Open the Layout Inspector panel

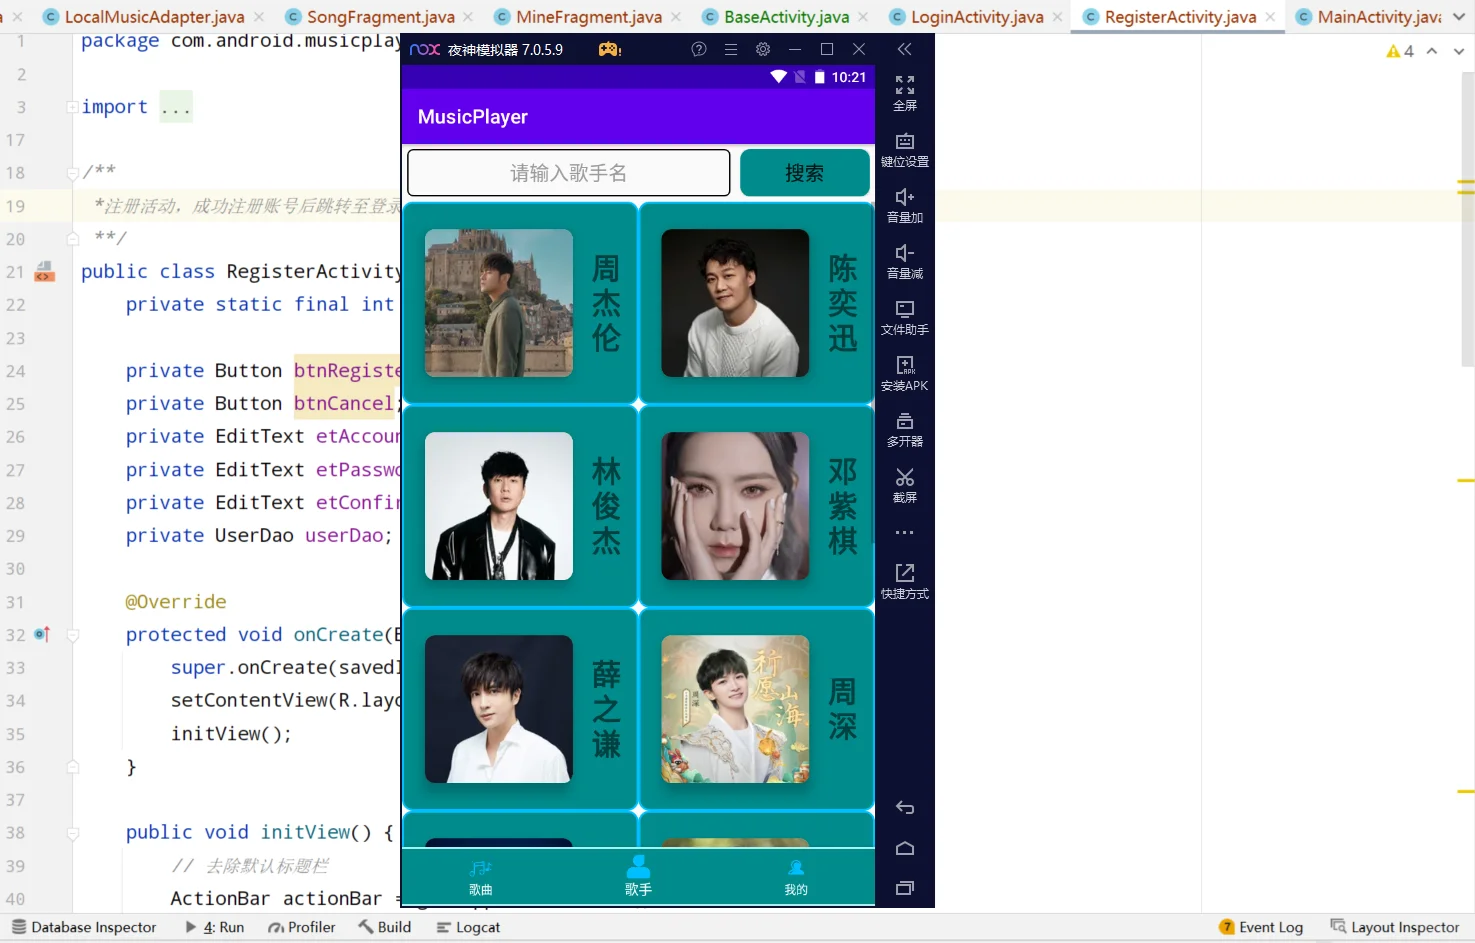[x=1395, y=927]
